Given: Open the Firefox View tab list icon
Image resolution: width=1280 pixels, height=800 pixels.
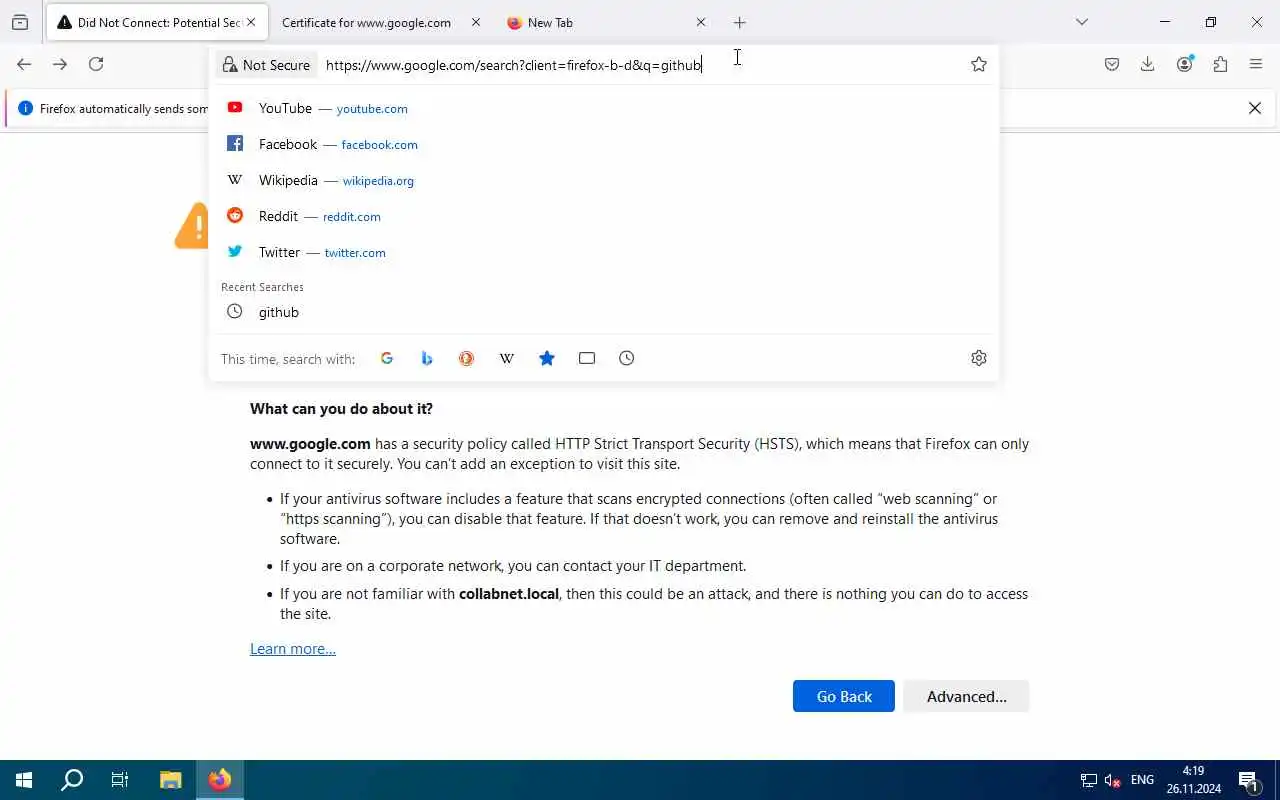Looking at the screenshot, I should coord(20,22).
